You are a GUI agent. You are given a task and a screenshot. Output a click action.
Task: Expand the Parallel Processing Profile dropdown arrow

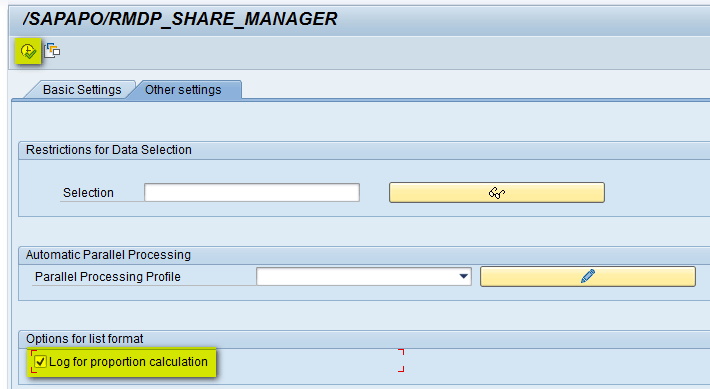(x=464, y=276)
